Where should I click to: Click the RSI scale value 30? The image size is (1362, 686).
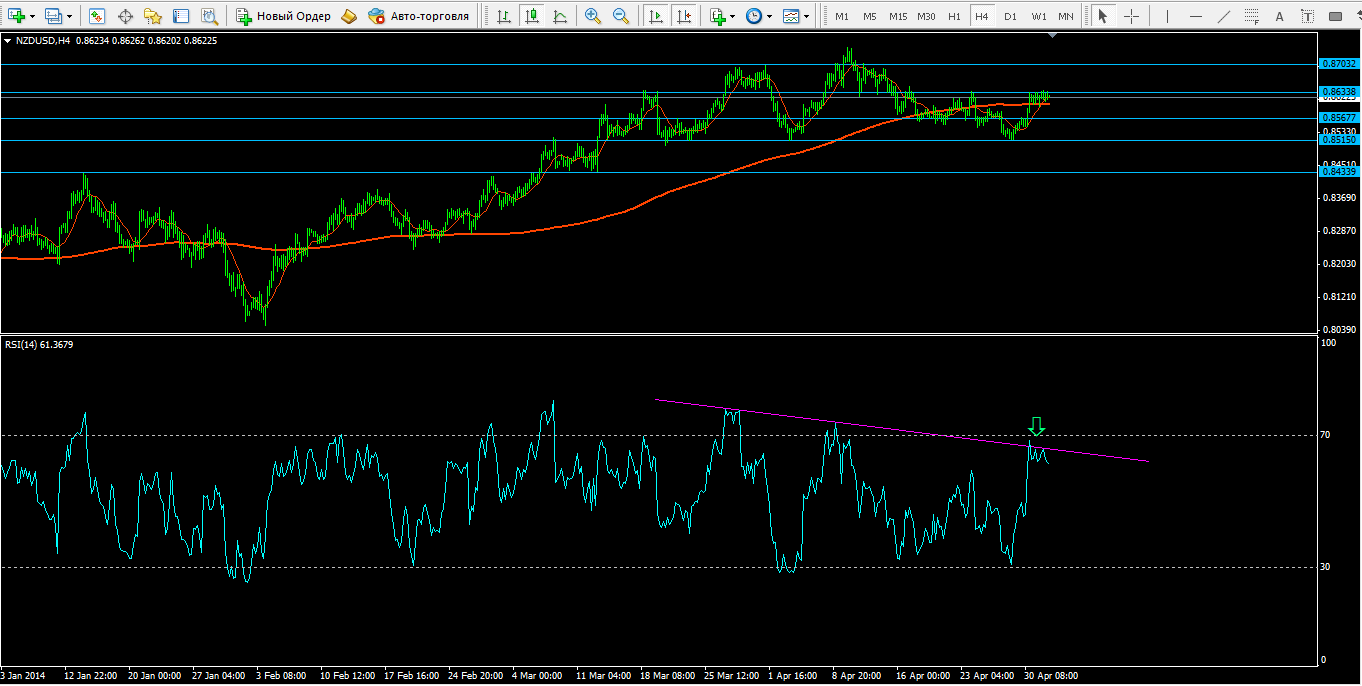coord(1325,567)
